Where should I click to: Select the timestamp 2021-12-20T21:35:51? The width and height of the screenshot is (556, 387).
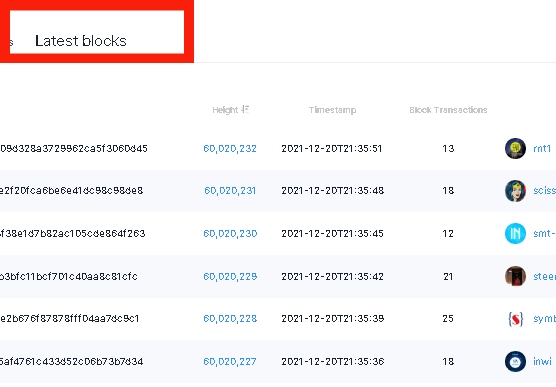tap(332, 148)
